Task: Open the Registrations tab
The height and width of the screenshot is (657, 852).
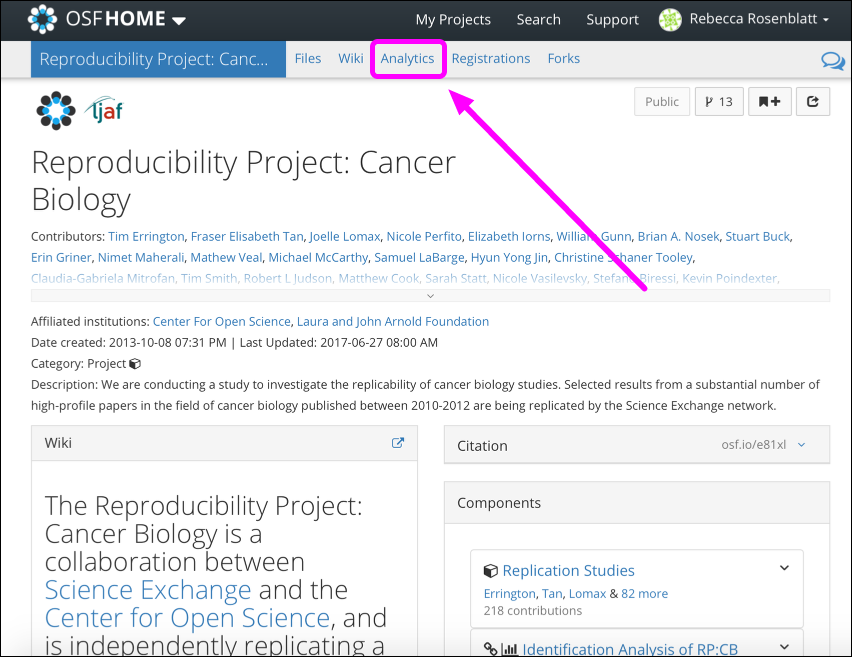Action: coord(491,58)
